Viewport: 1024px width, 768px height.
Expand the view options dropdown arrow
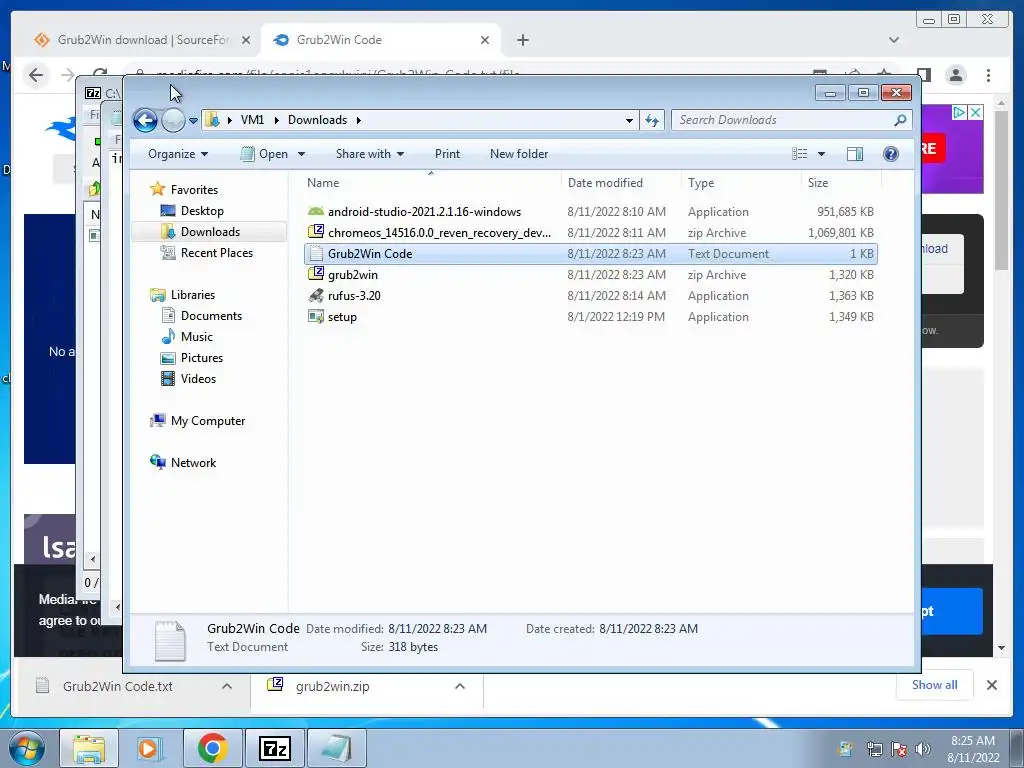click(x=822, y=154)
